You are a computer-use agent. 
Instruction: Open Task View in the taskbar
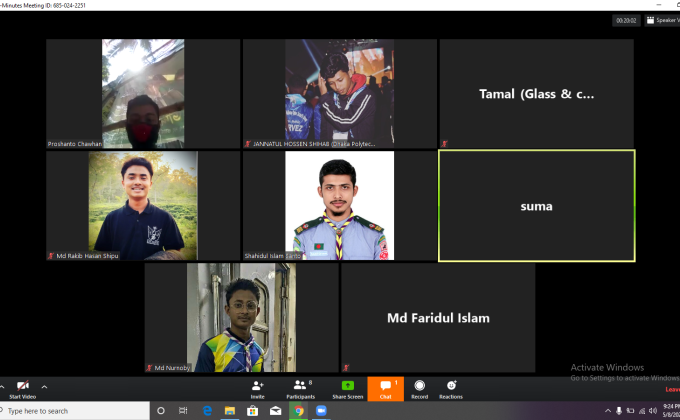[x=183, y=411]
